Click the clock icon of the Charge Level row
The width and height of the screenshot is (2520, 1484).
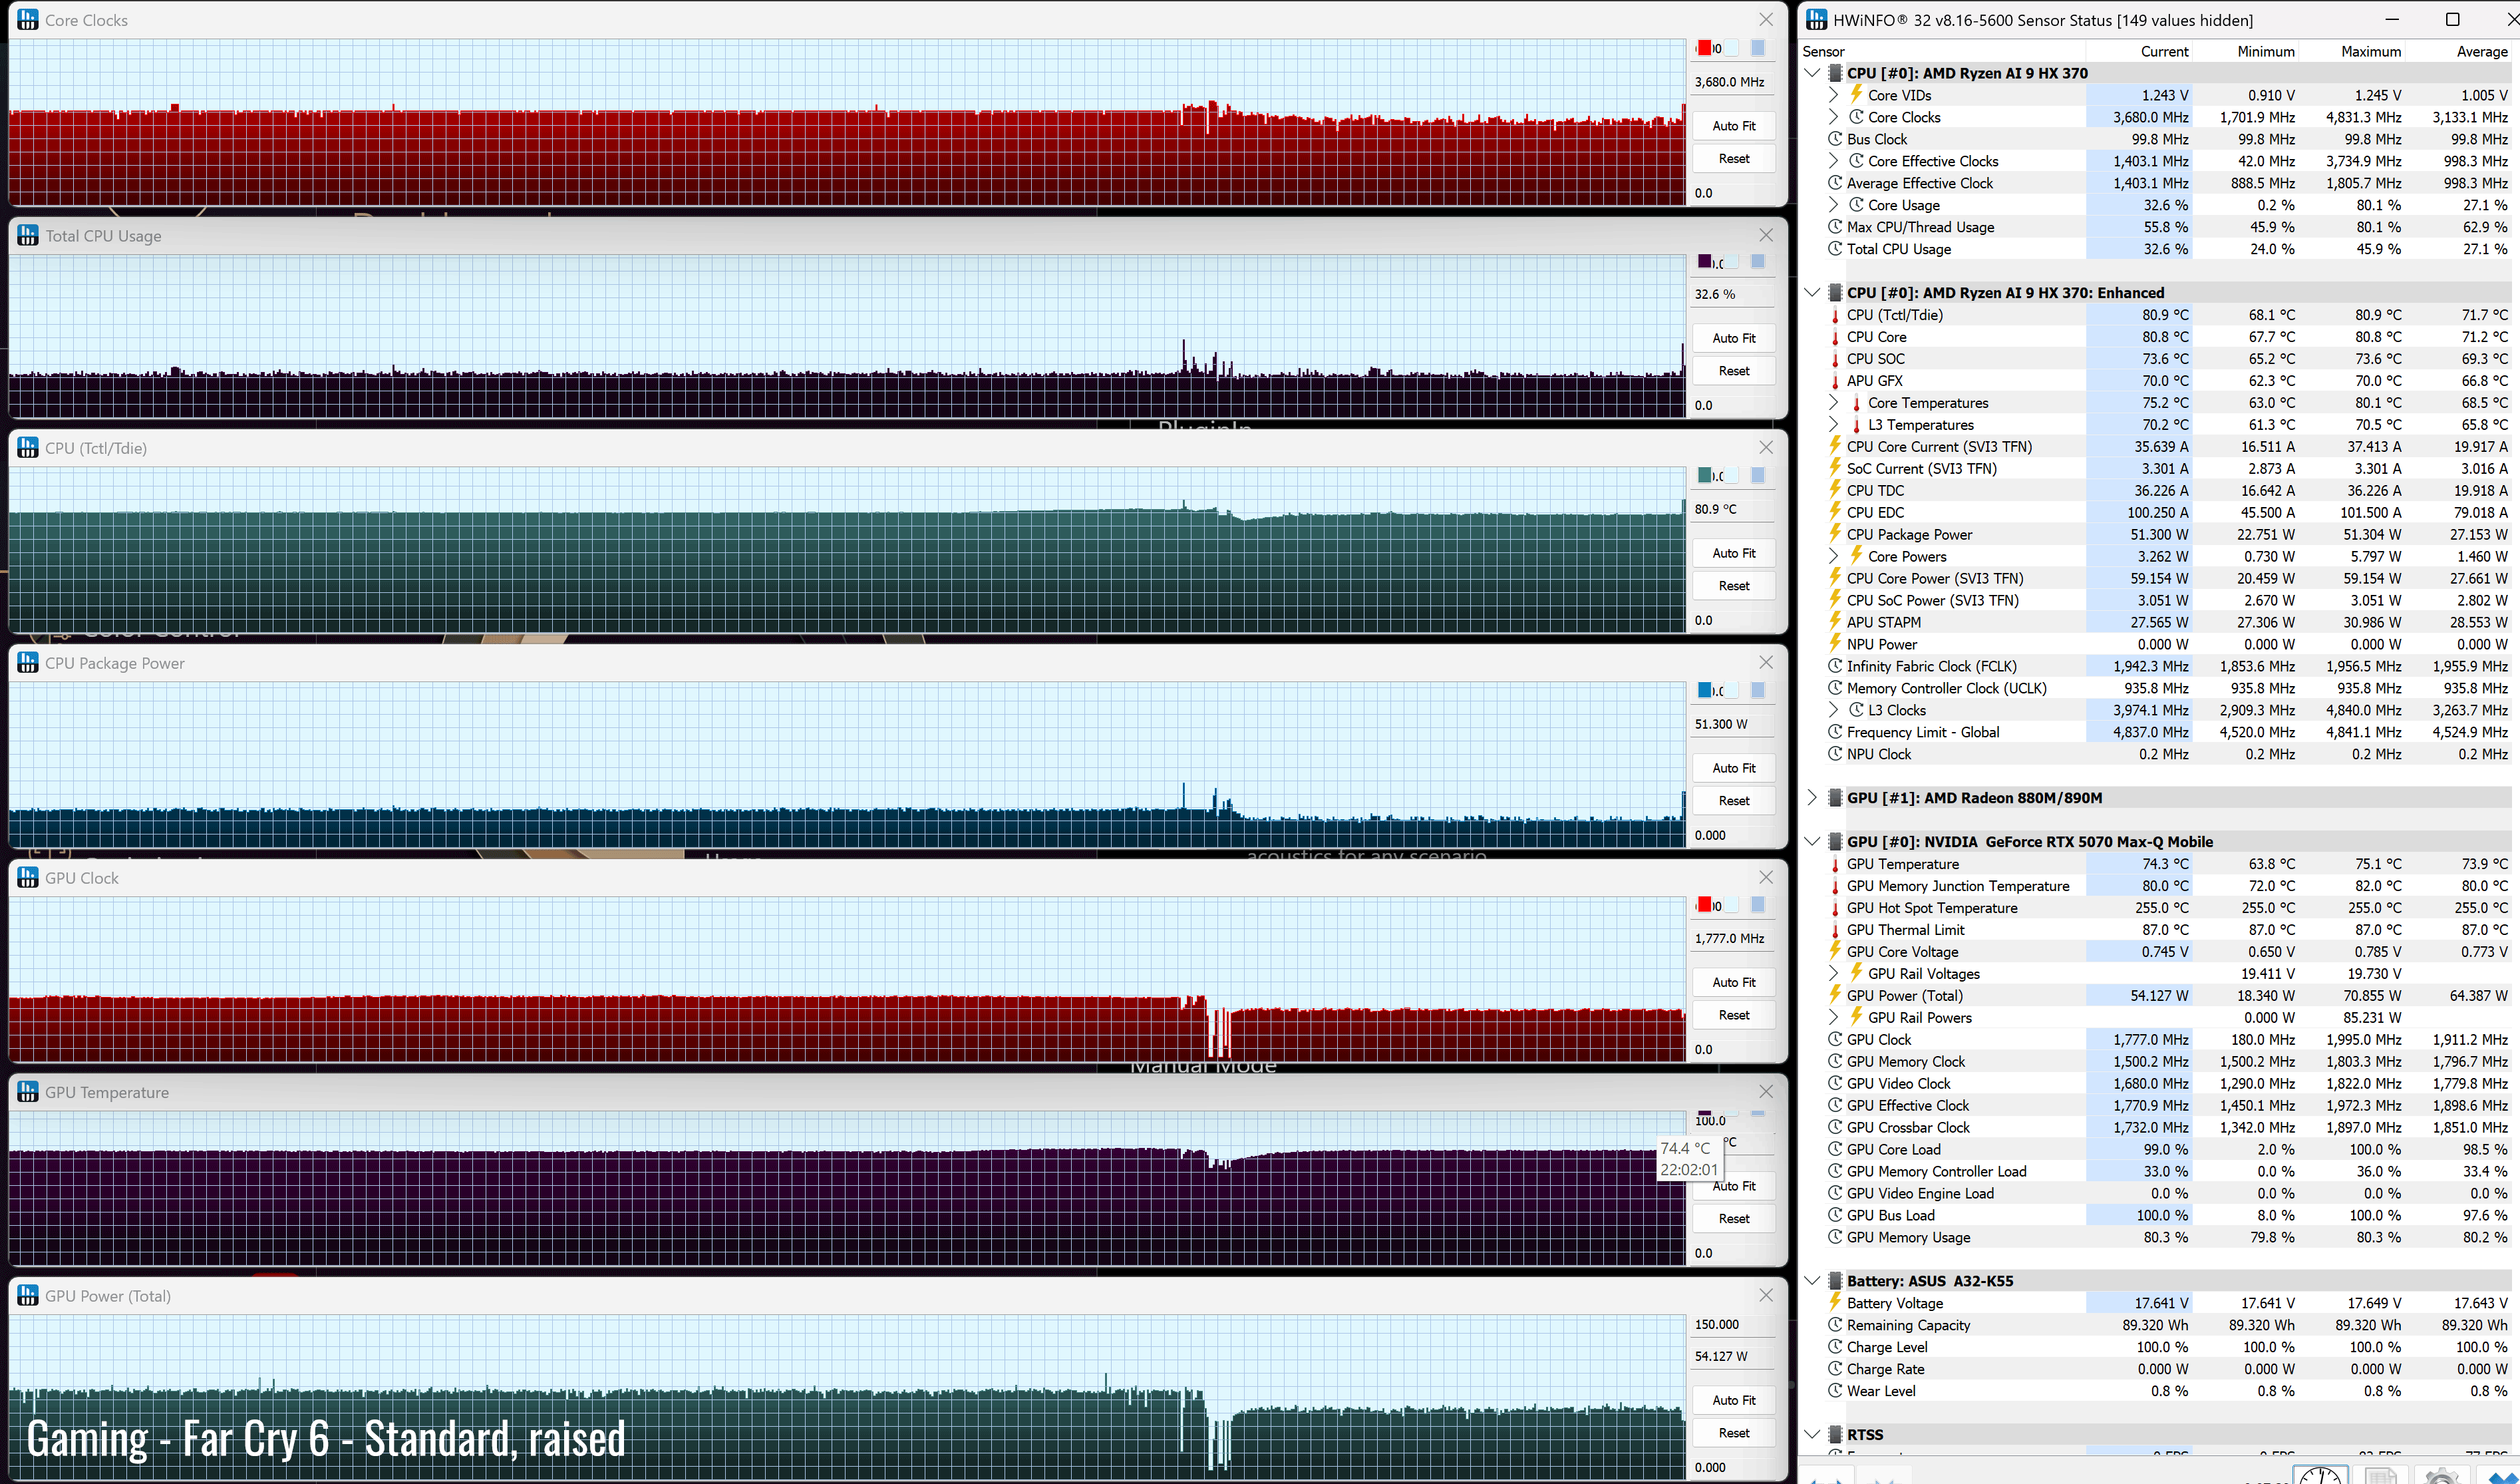coord(1835,1347)
